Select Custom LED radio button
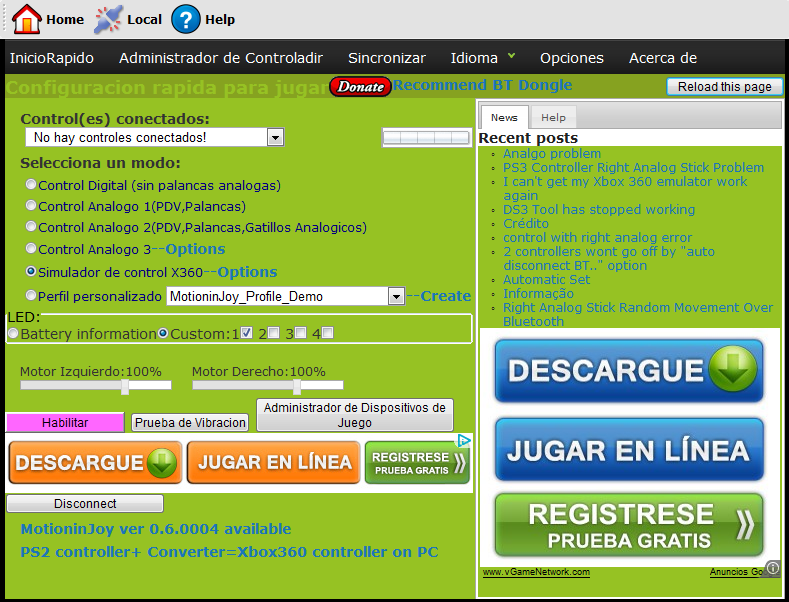 coord(163,333)
